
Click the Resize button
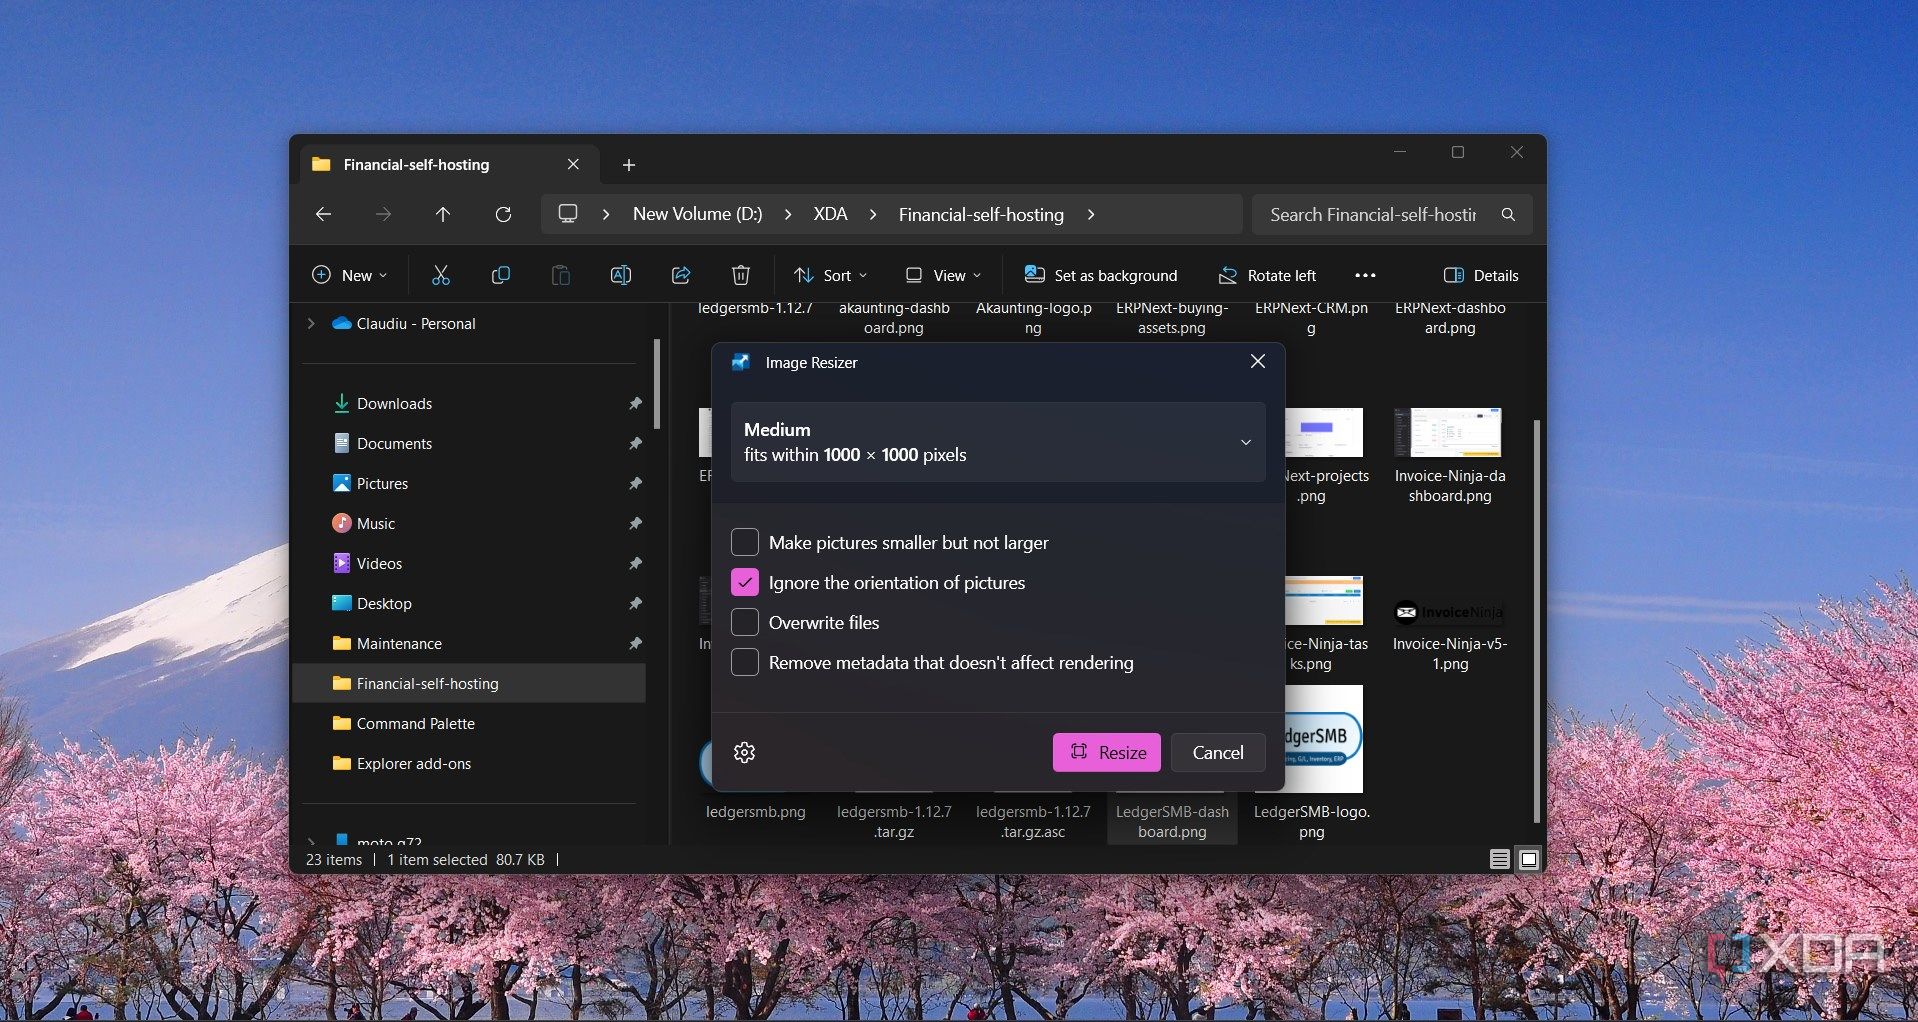pyautogui.click(x=1107, y=752)
